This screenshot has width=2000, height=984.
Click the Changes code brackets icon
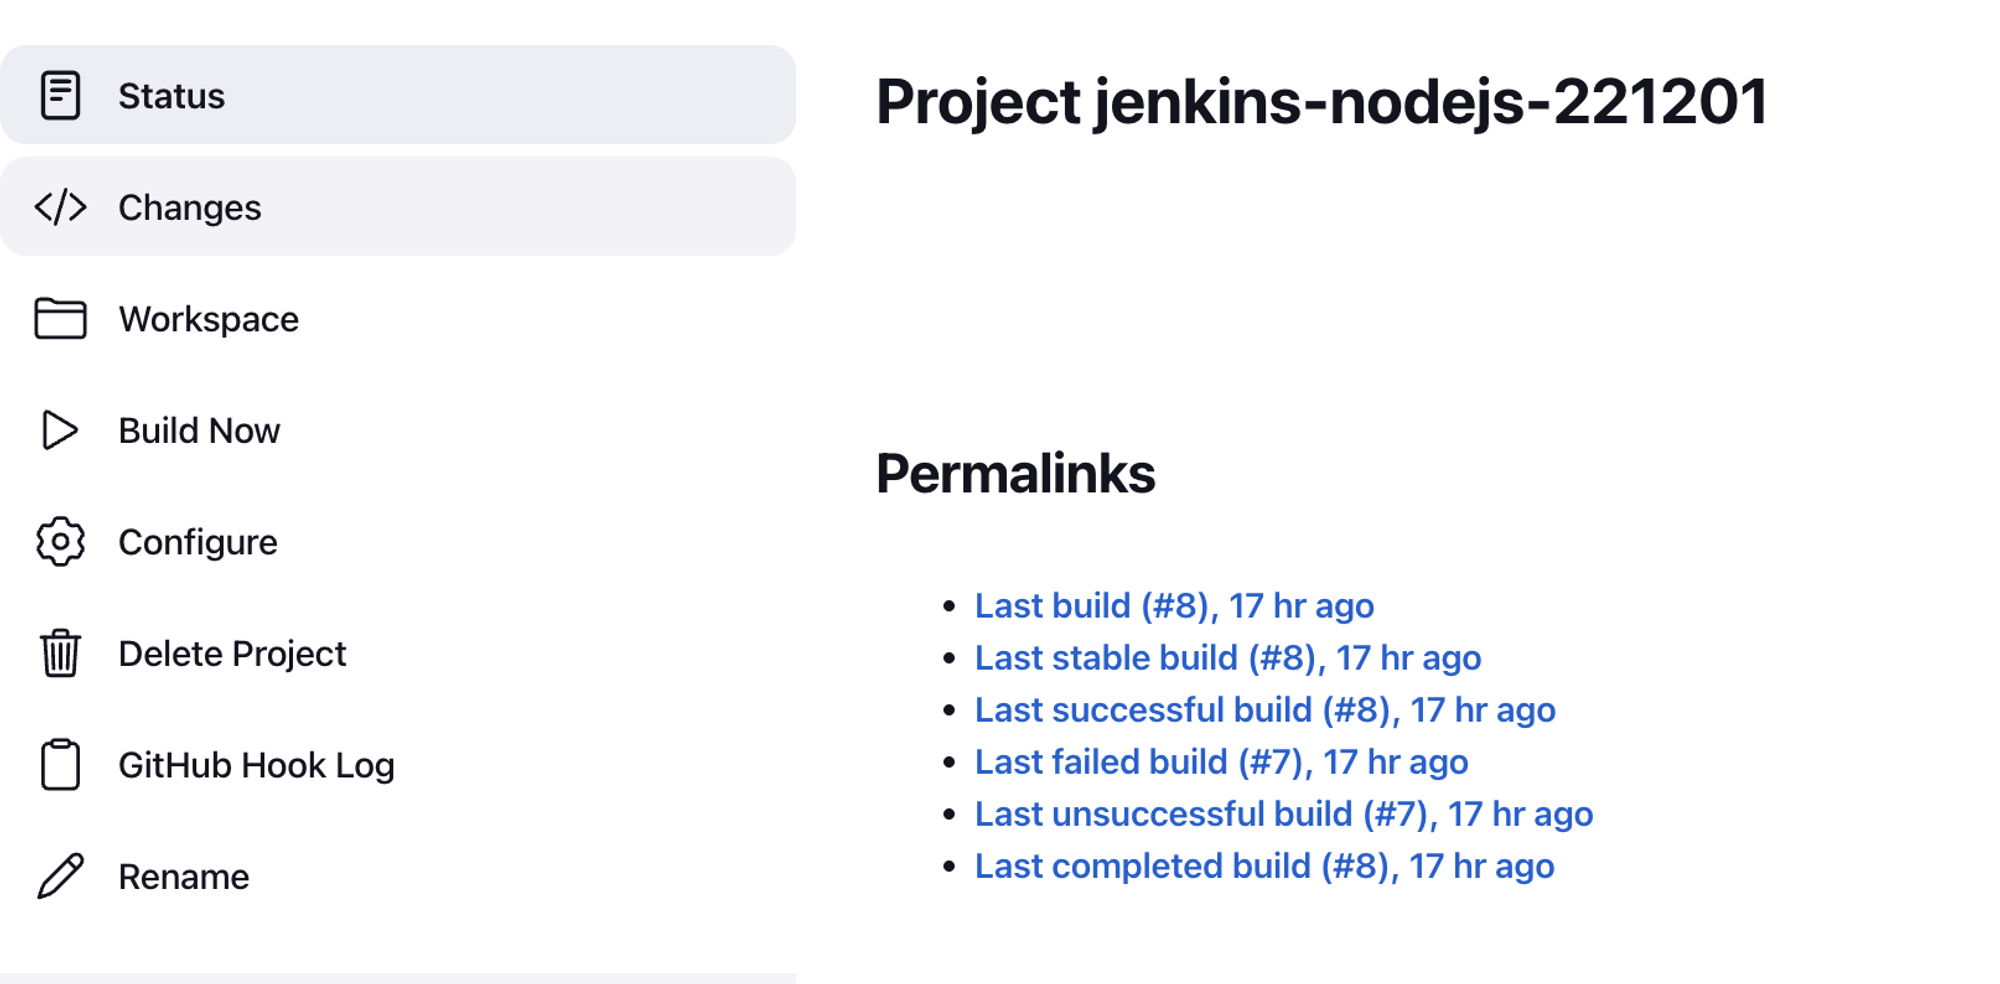tap(60, 207)
